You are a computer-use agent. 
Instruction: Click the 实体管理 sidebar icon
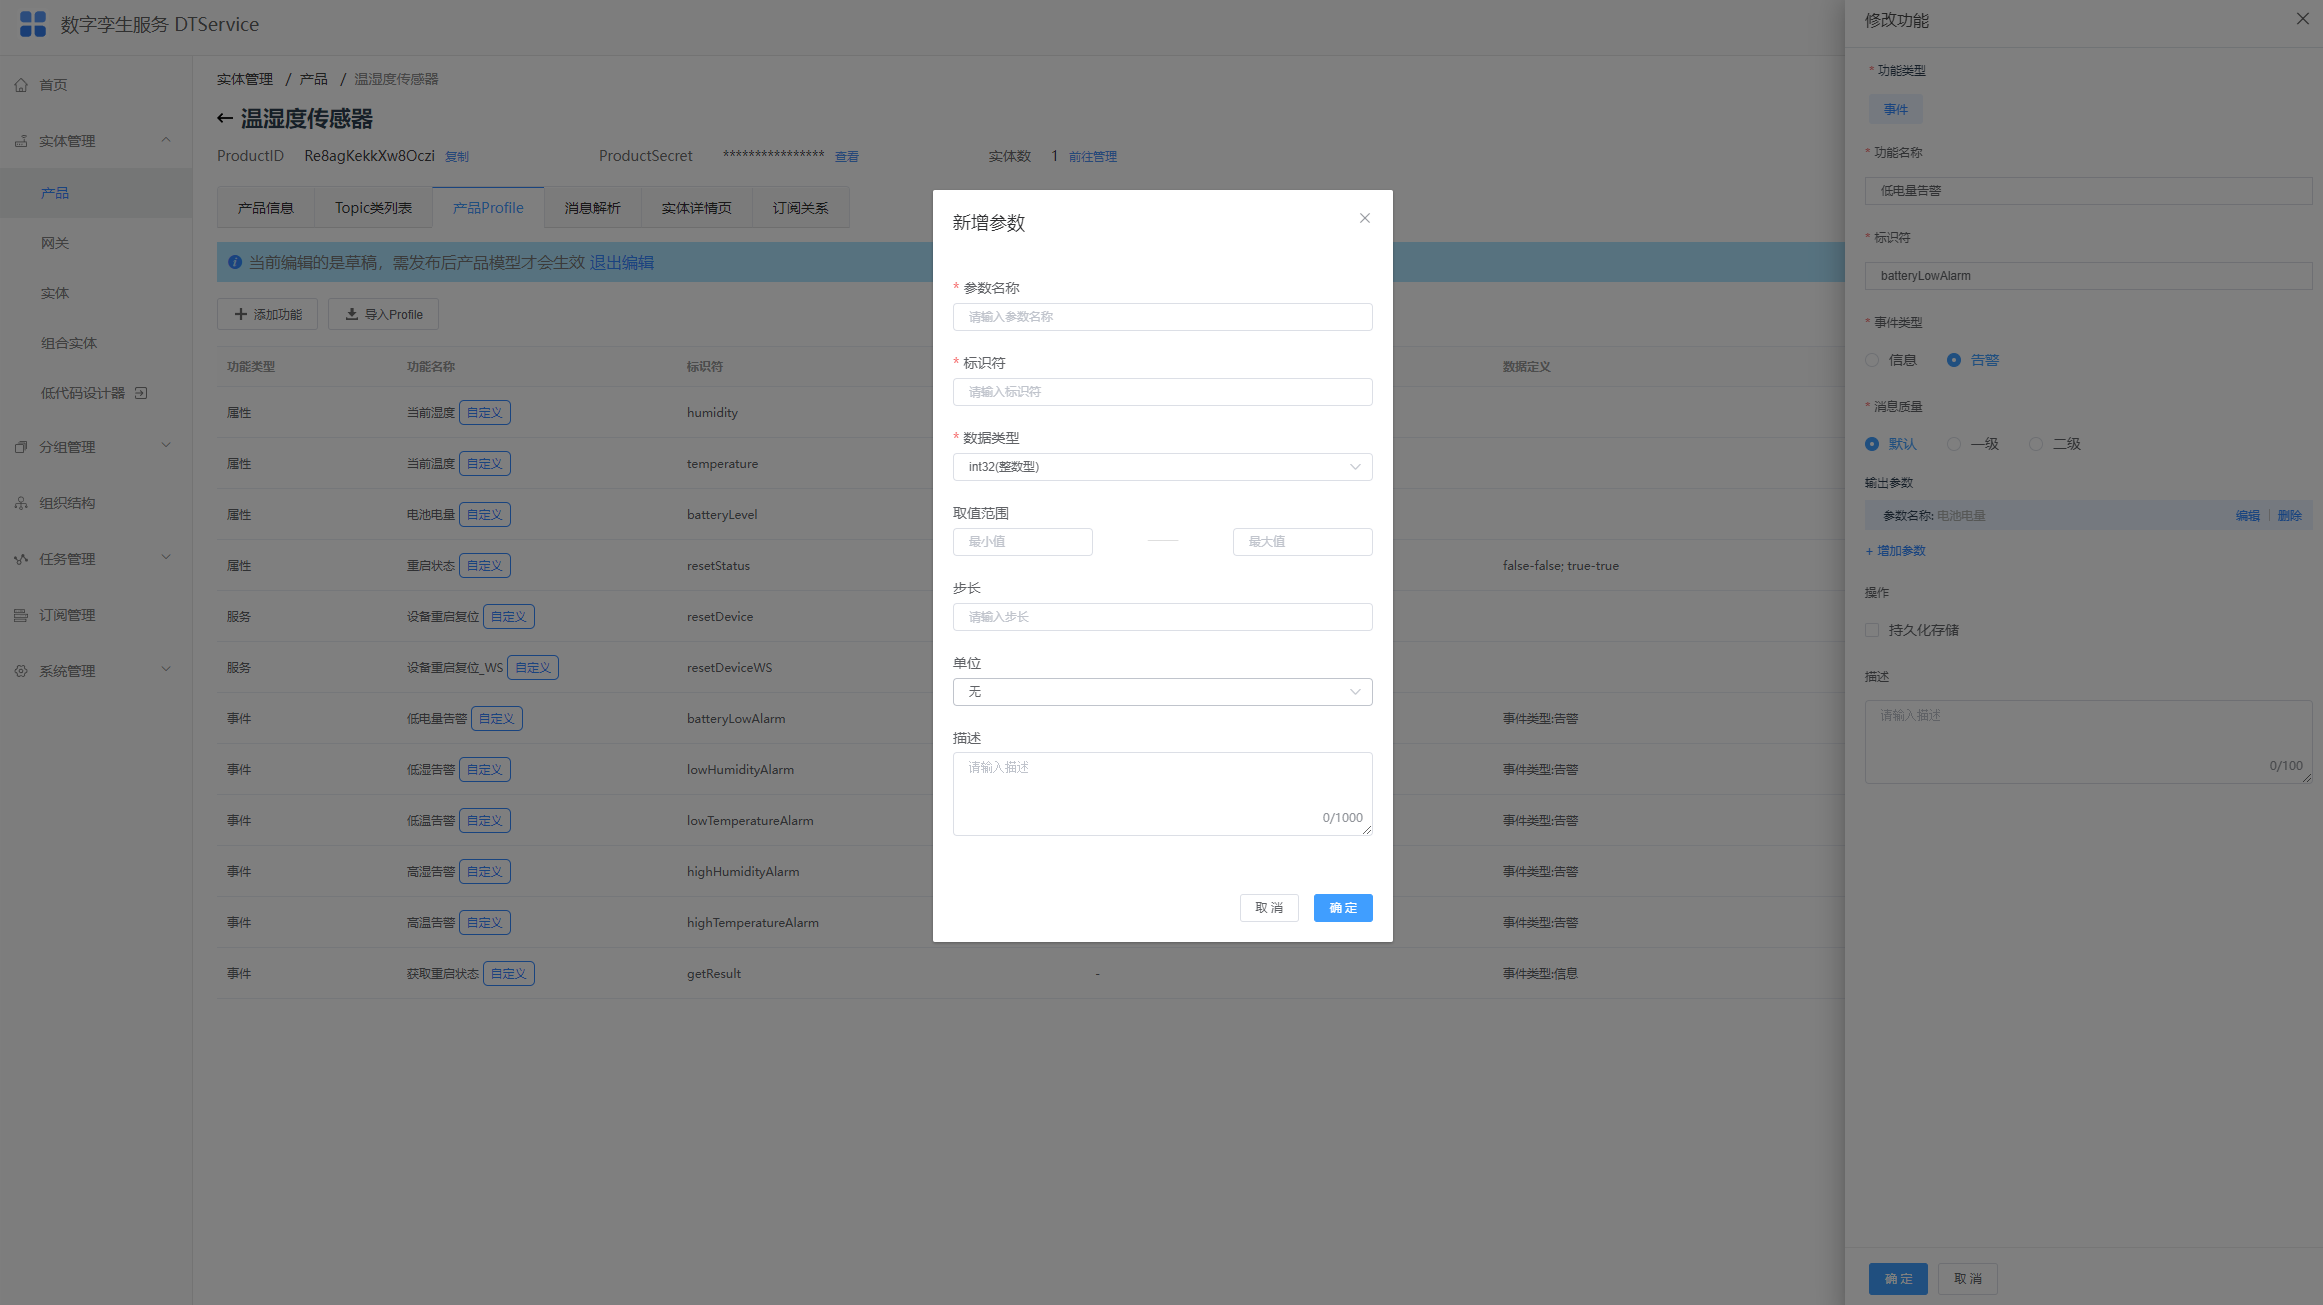pyautogui.click(x=21, y=141)
